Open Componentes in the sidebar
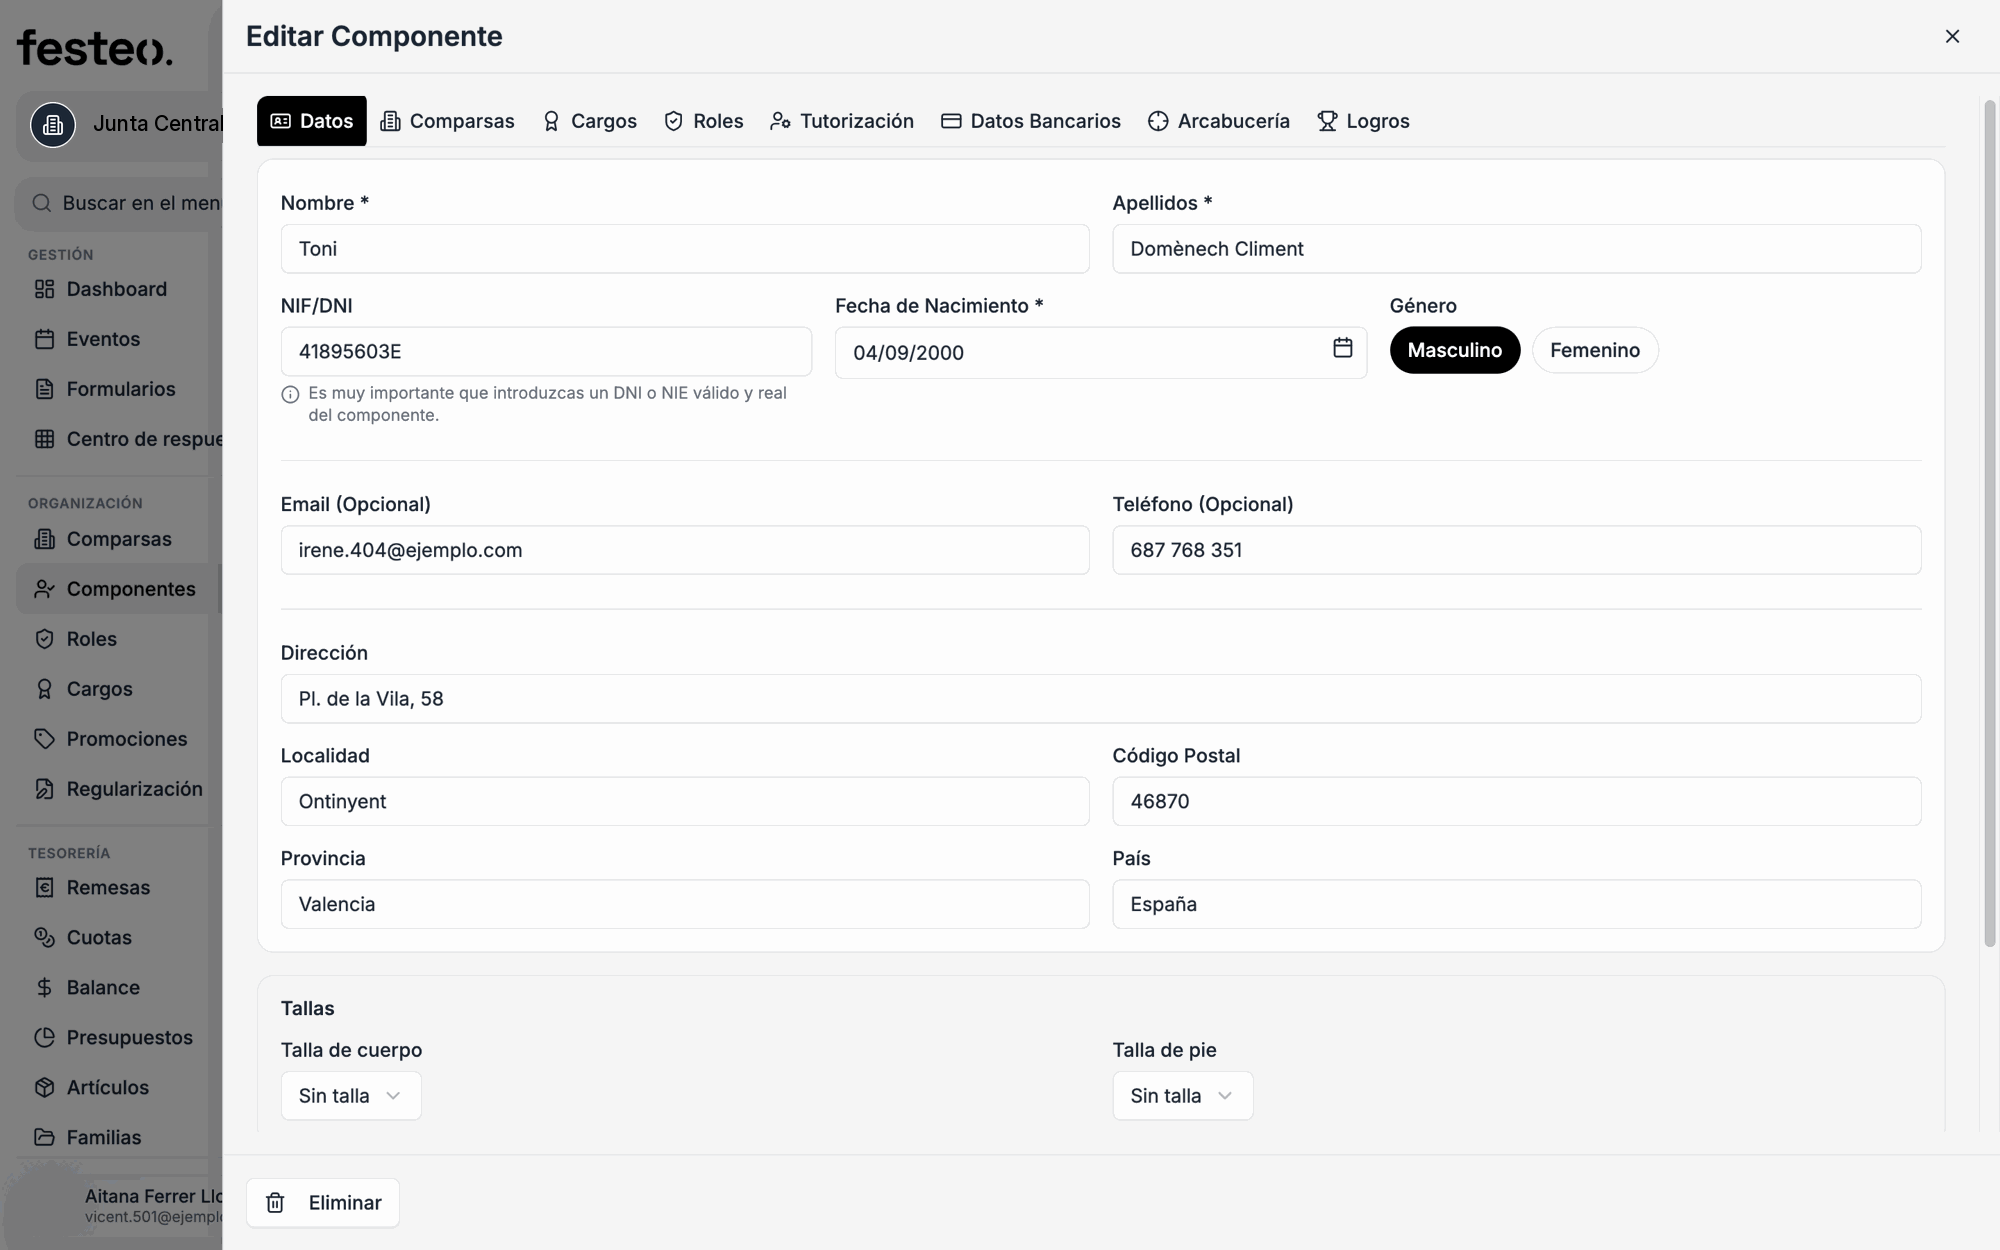 [119, 589]
